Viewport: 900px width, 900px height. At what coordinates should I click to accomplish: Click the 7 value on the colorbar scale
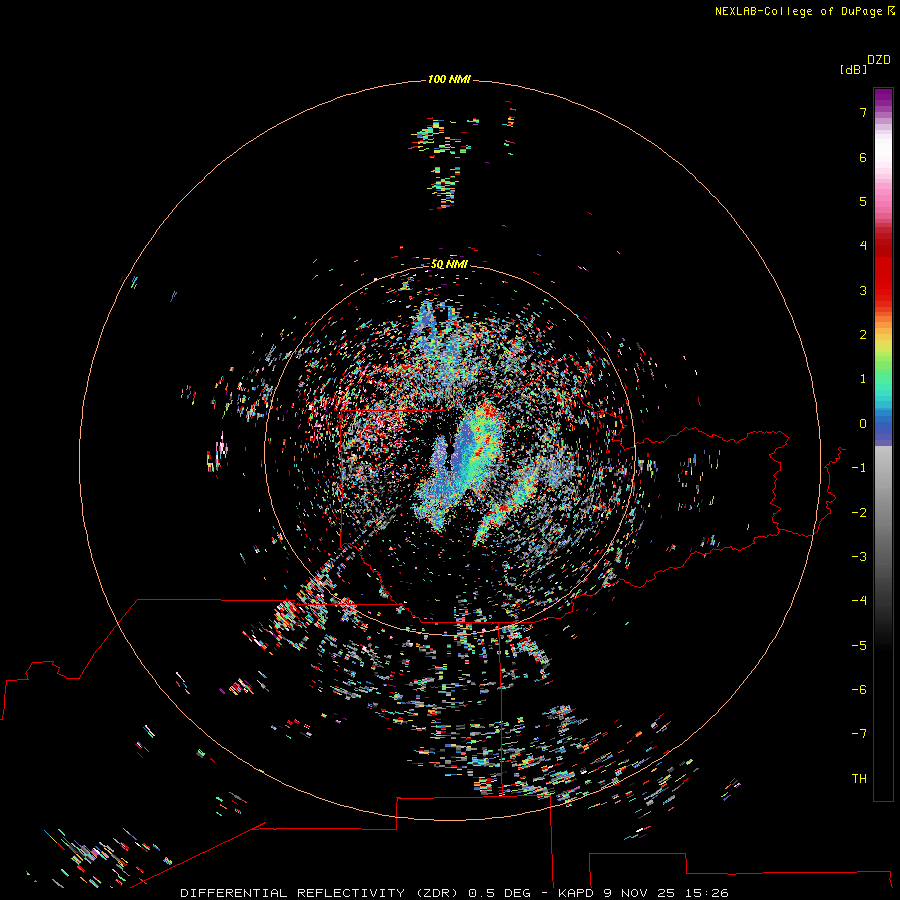(x=863, y=112)
